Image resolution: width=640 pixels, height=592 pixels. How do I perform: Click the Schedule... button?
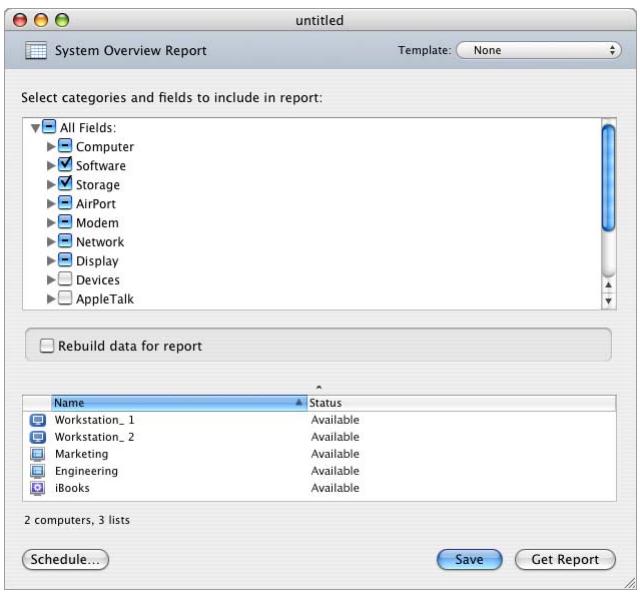[65, 559]
